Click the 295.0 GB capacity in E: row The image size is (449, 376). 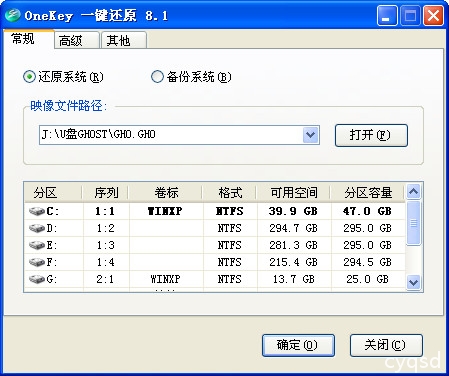pos(367,245)
